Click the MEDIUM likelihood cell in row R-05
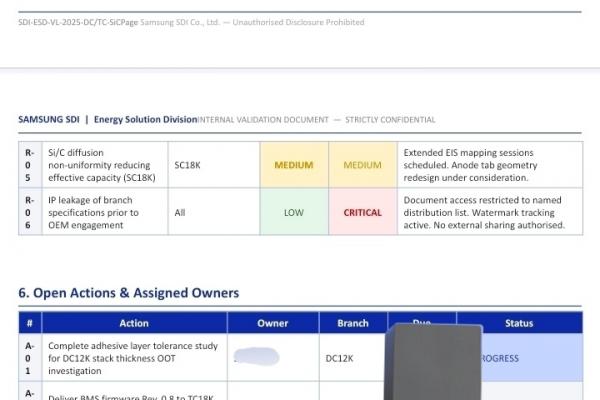600x400 pixels. pos(293,165)
